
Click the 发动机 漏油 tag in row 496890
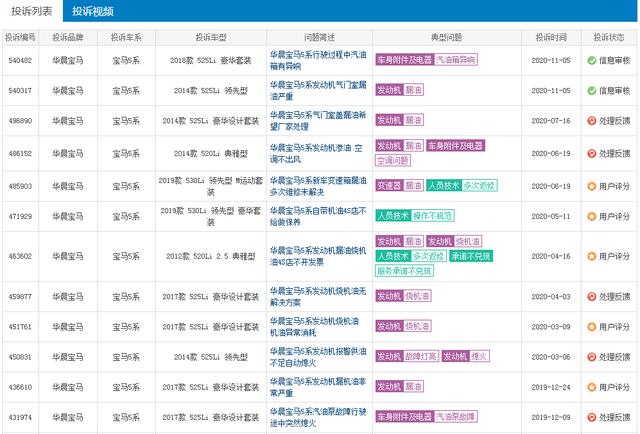click(x=399, y=120)
